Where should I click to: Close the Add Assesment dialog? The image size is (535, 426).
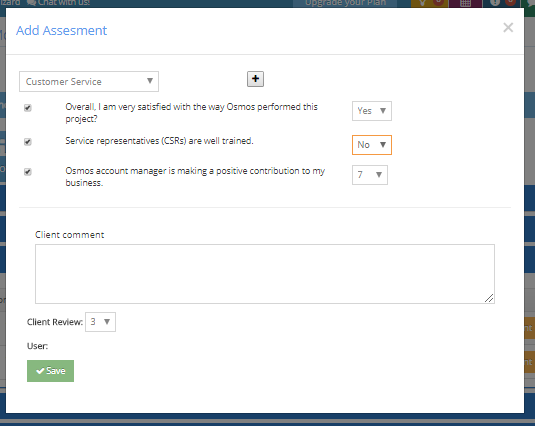click(x=508, y=27)
